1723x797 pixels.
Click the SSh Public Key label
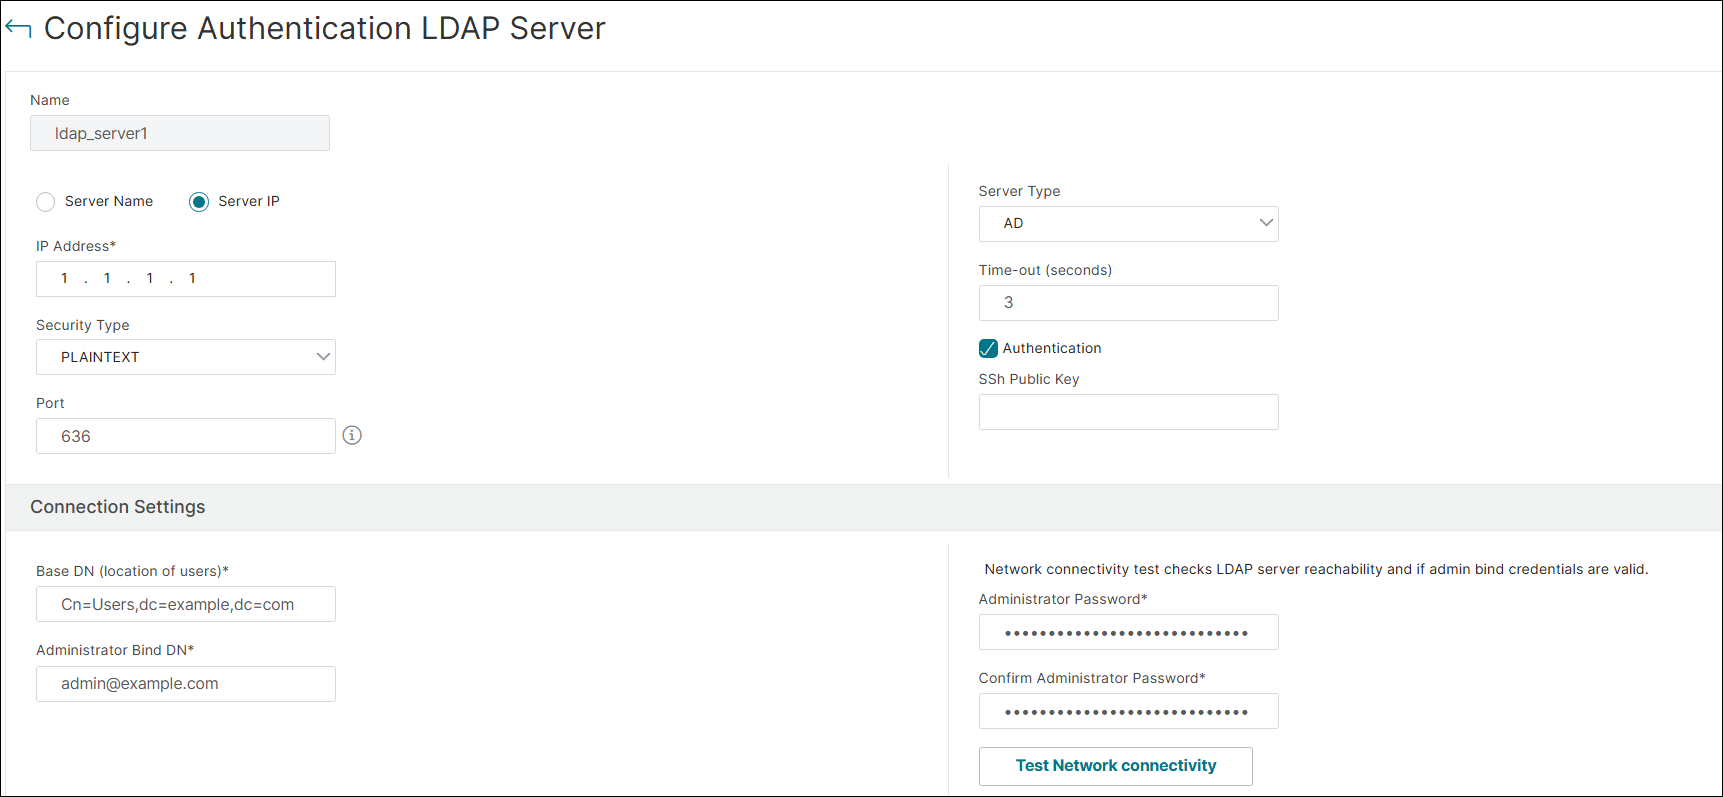click(1029, 379)
